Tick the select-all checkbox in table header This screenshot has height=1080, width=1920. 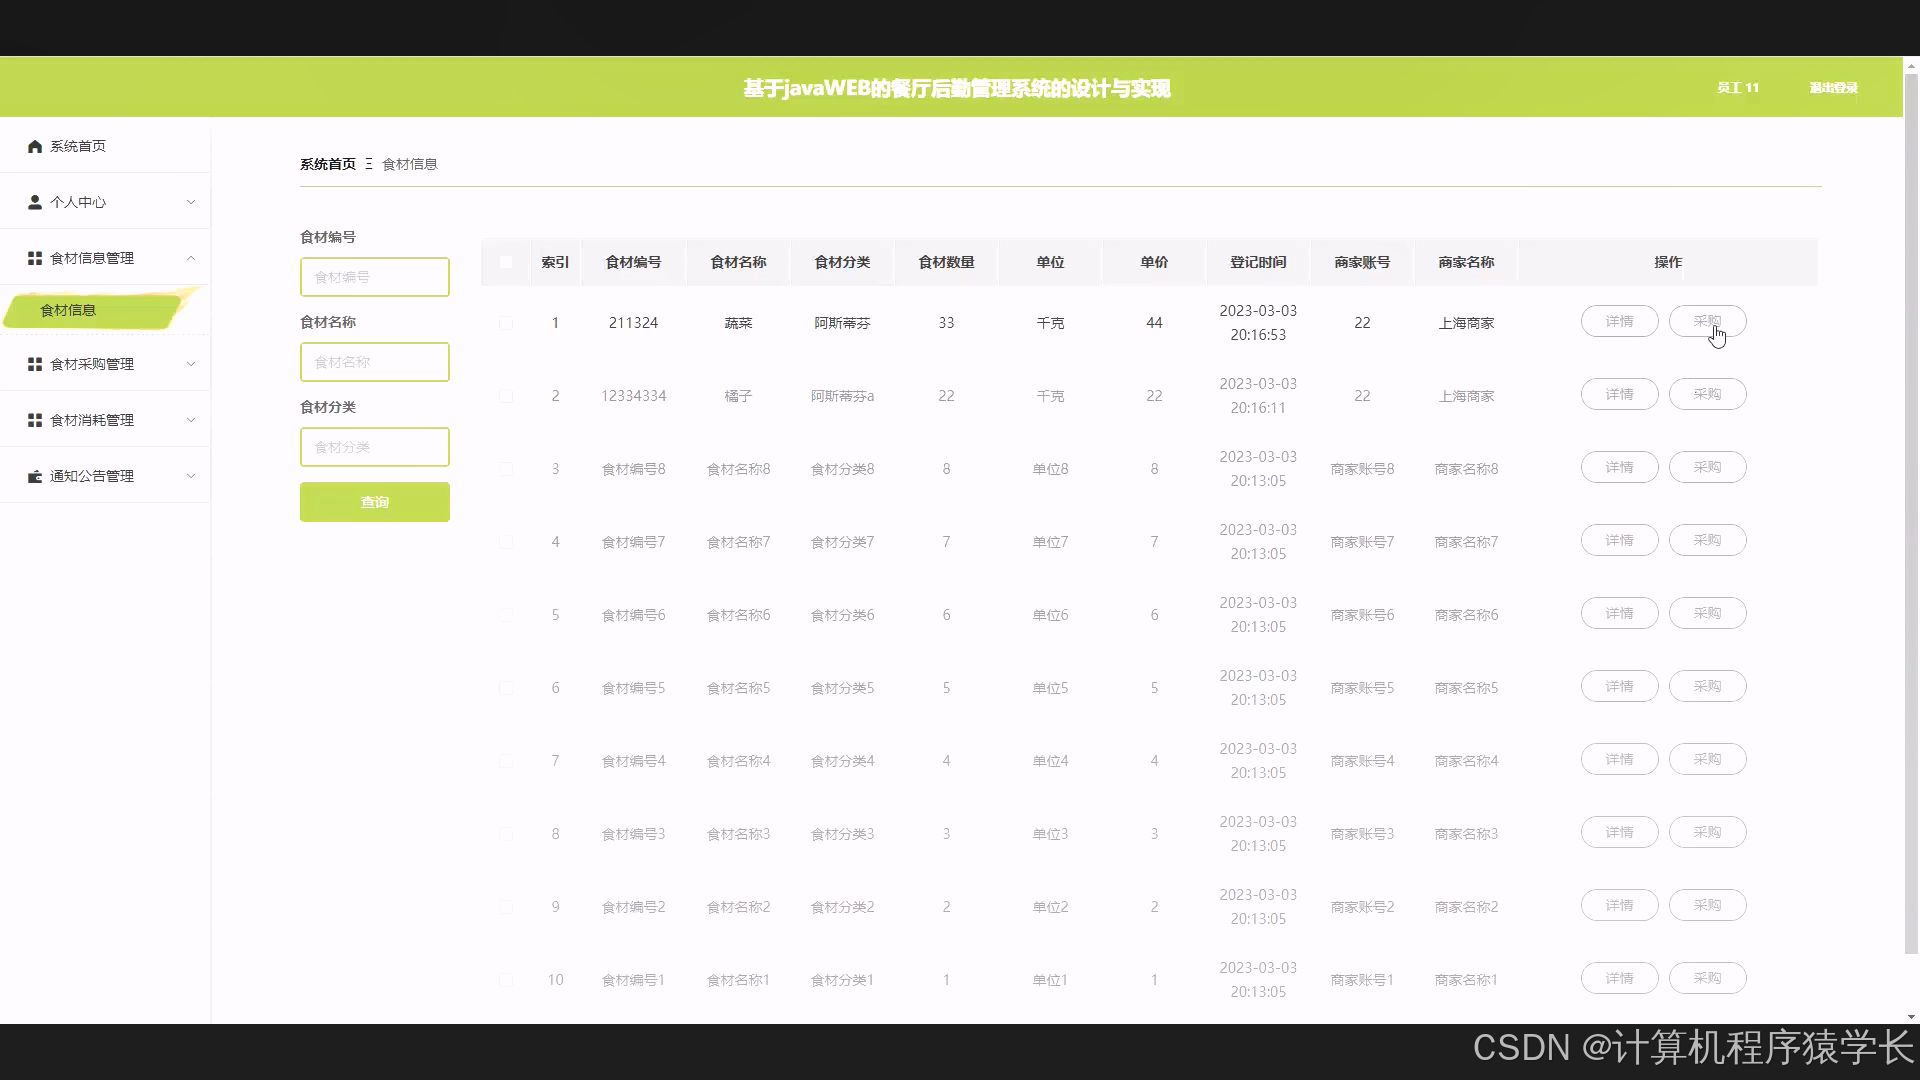pos(506,262)
